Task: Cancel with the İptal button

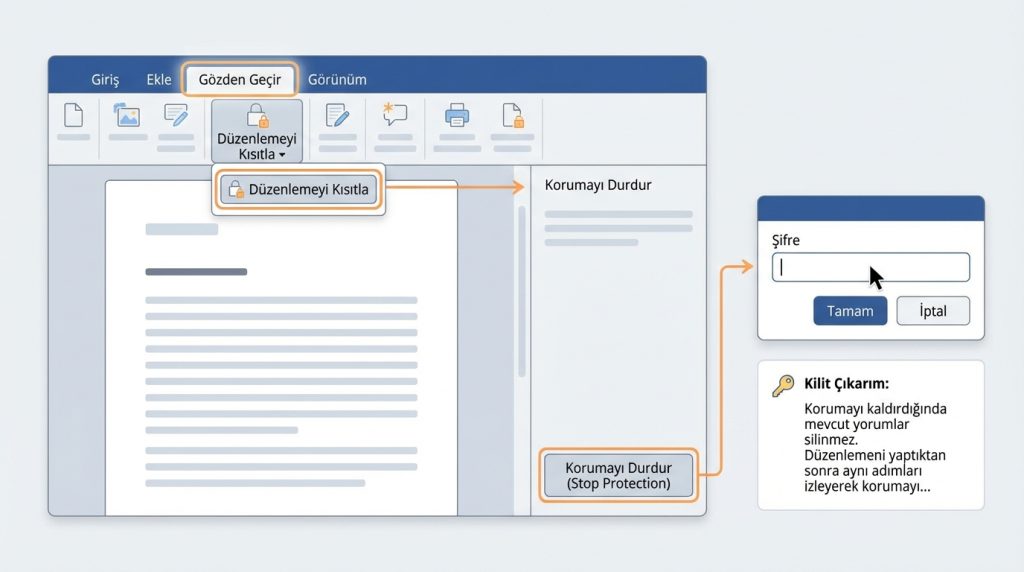Action: pyautogui.click(x=933, y=311)
